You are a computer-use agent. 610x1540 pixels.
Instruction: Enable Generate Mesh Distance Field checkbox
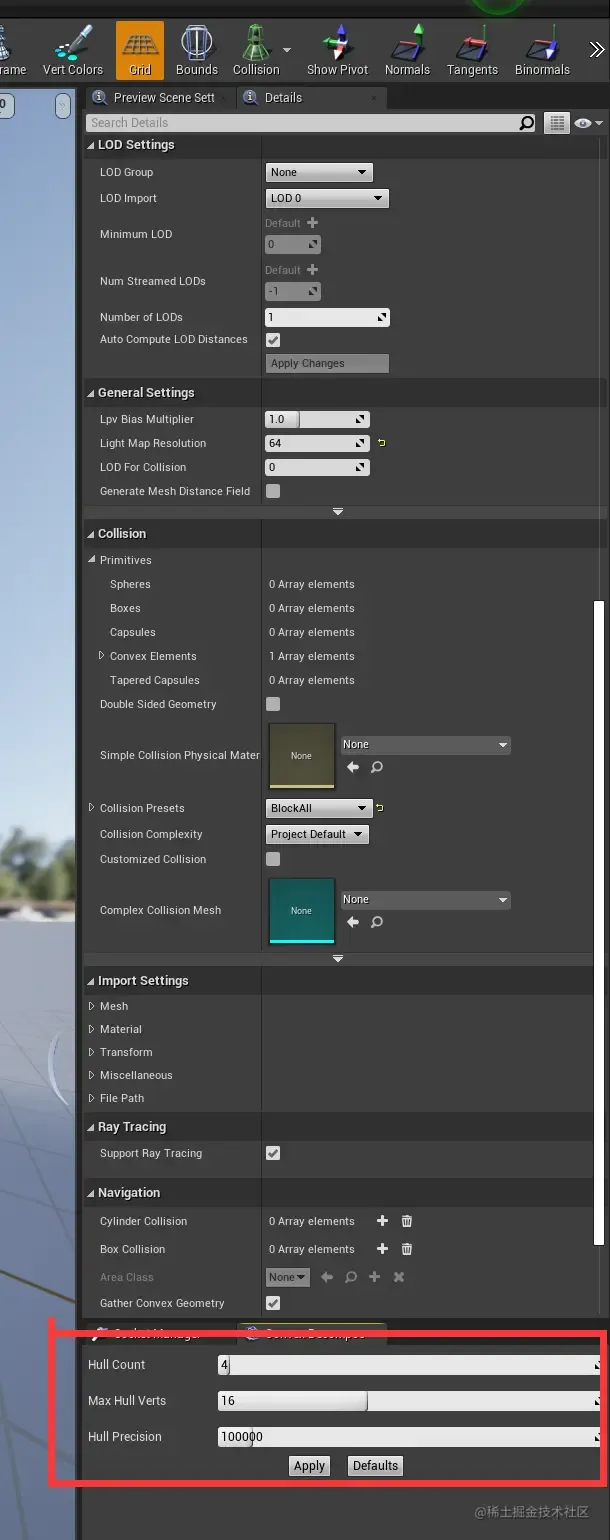[273, 491]
